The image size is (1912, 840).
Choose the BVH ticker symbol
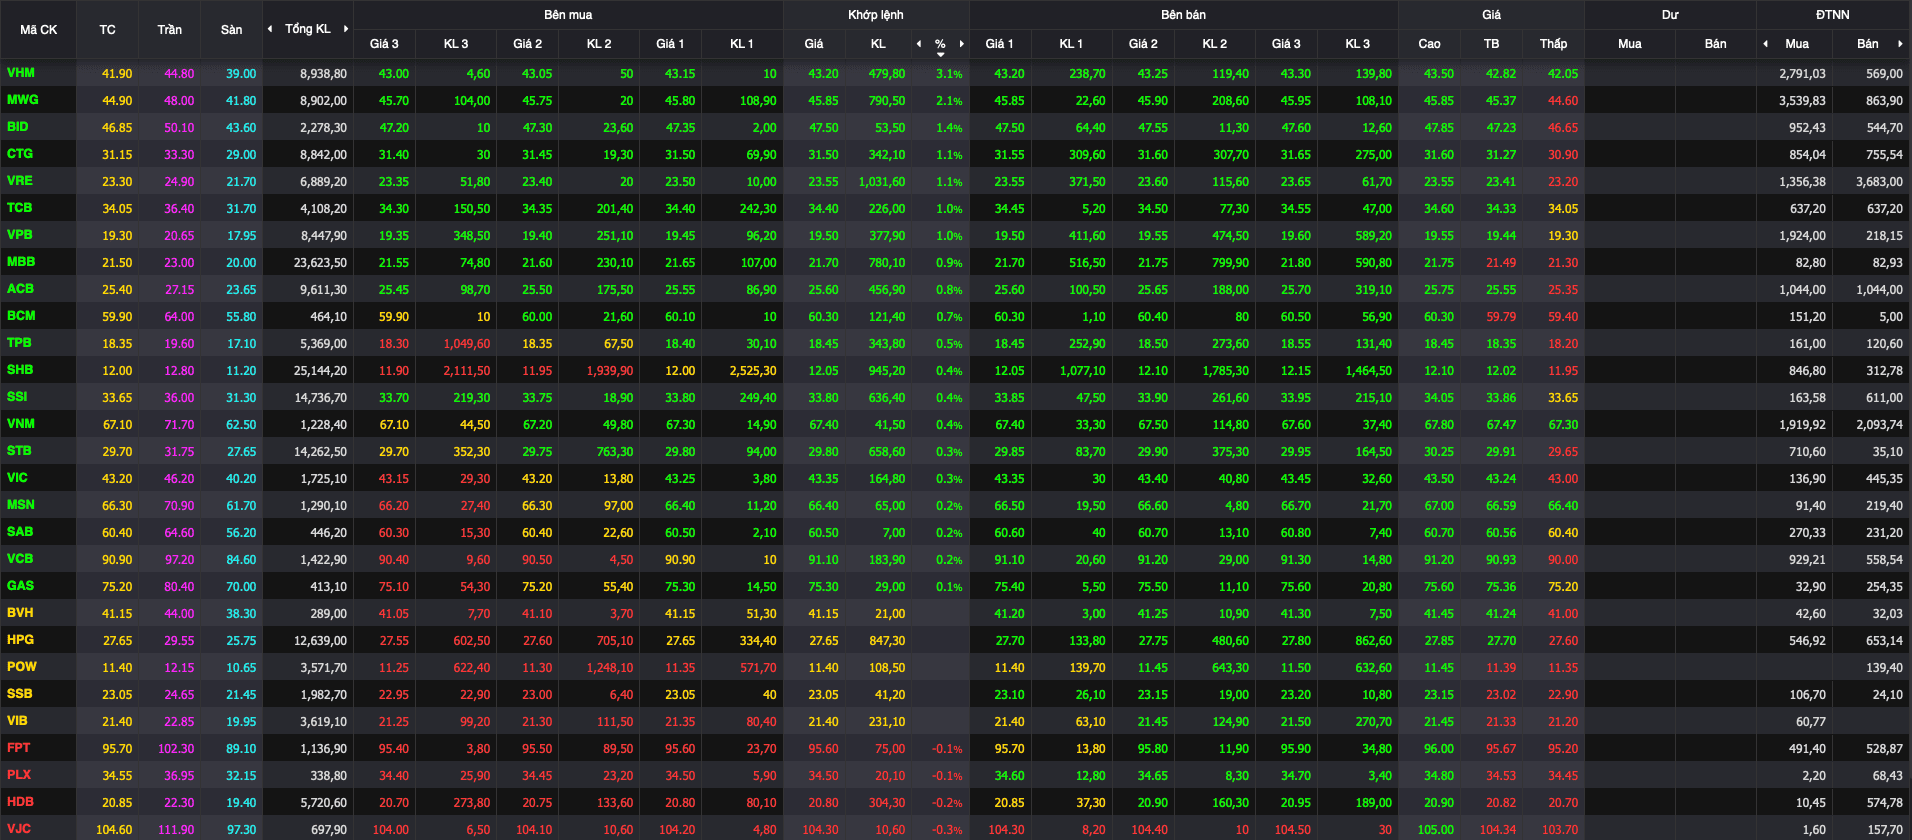point(20,613)
